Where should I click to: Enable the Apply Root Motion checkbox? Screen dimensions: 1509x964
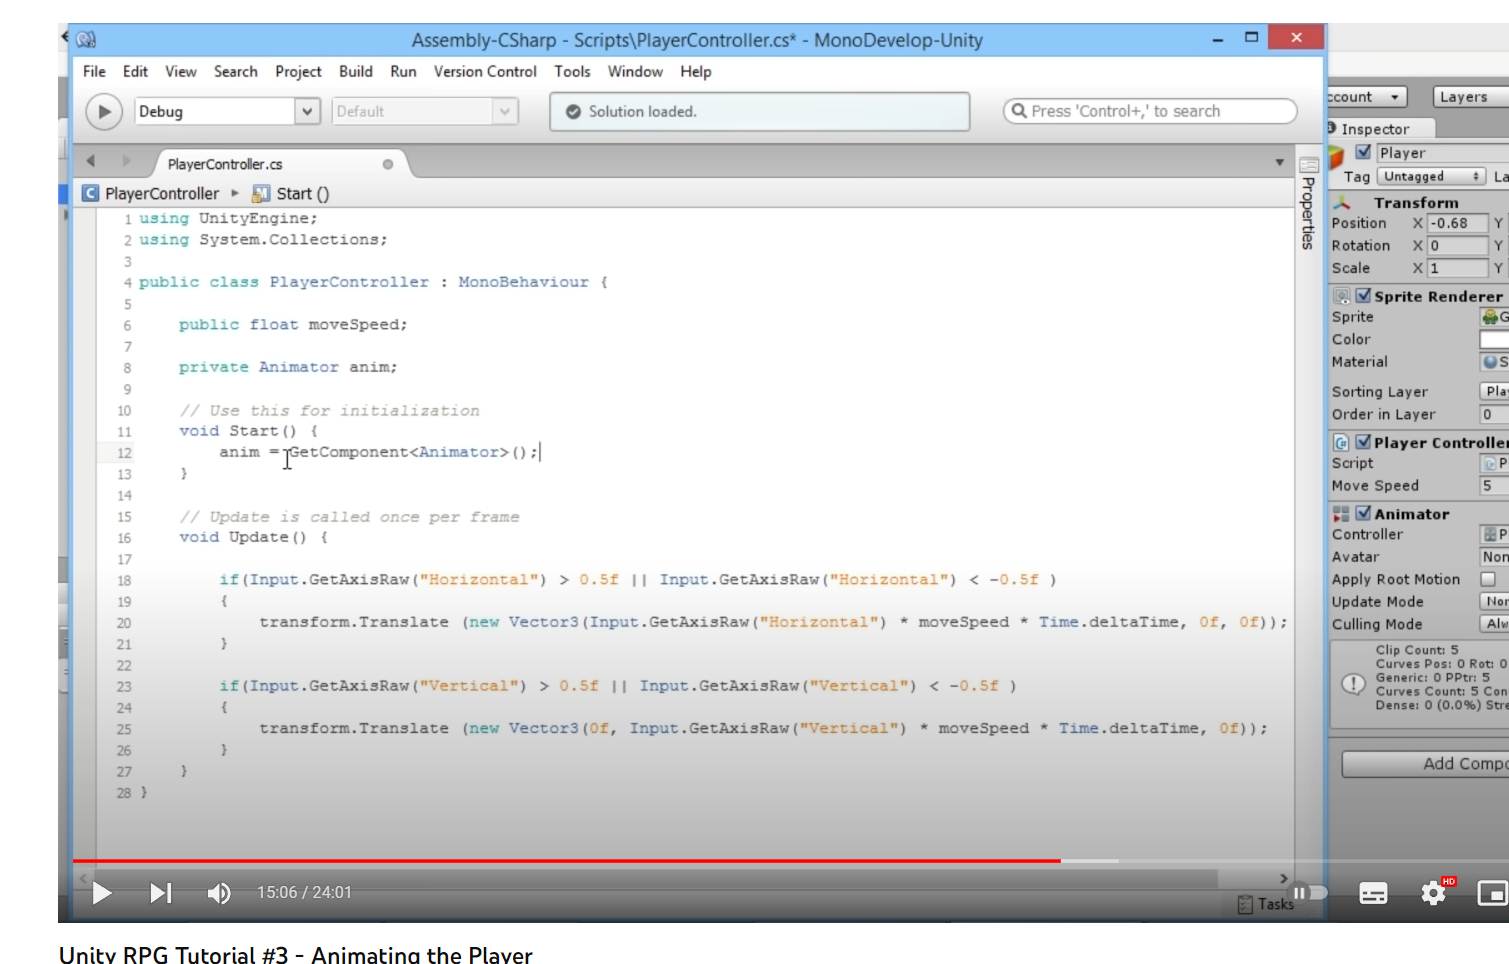(1488, 579)
